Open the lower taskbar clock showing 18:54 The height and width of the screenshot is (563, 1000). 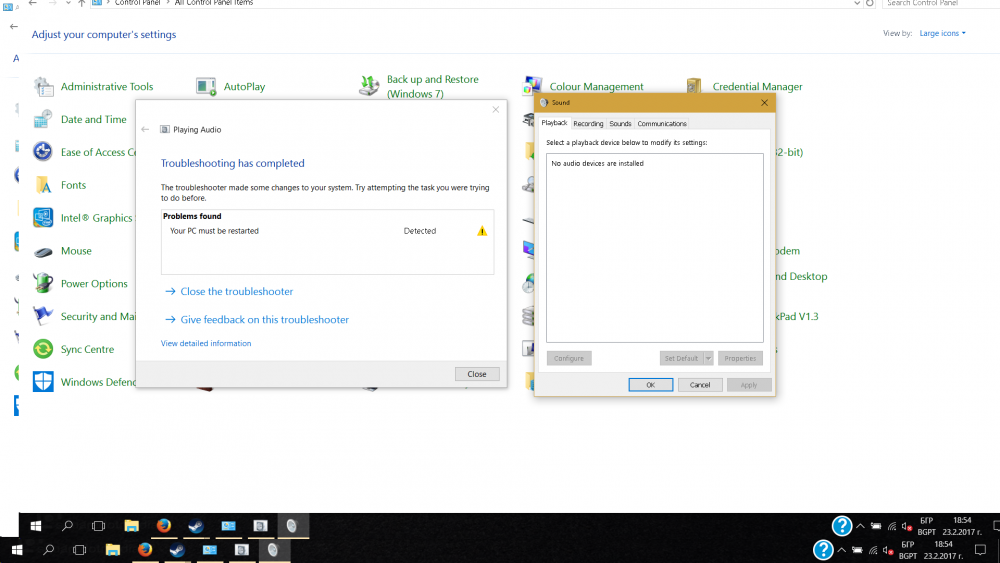943,550
